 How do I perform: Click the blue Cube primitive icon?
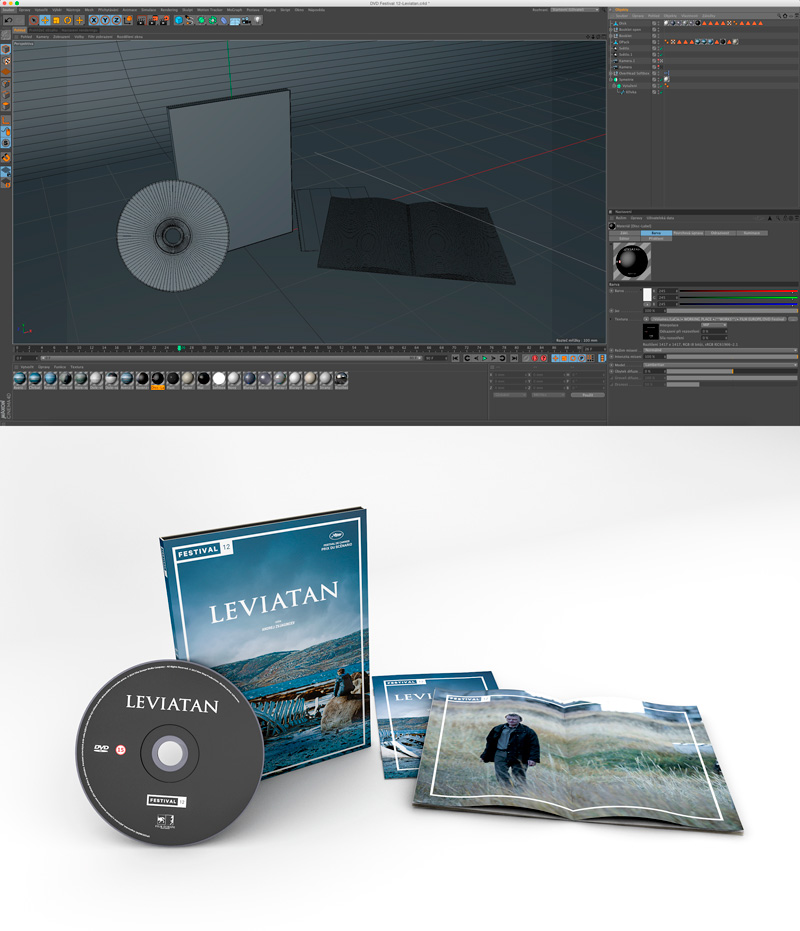tap(179, 20)
